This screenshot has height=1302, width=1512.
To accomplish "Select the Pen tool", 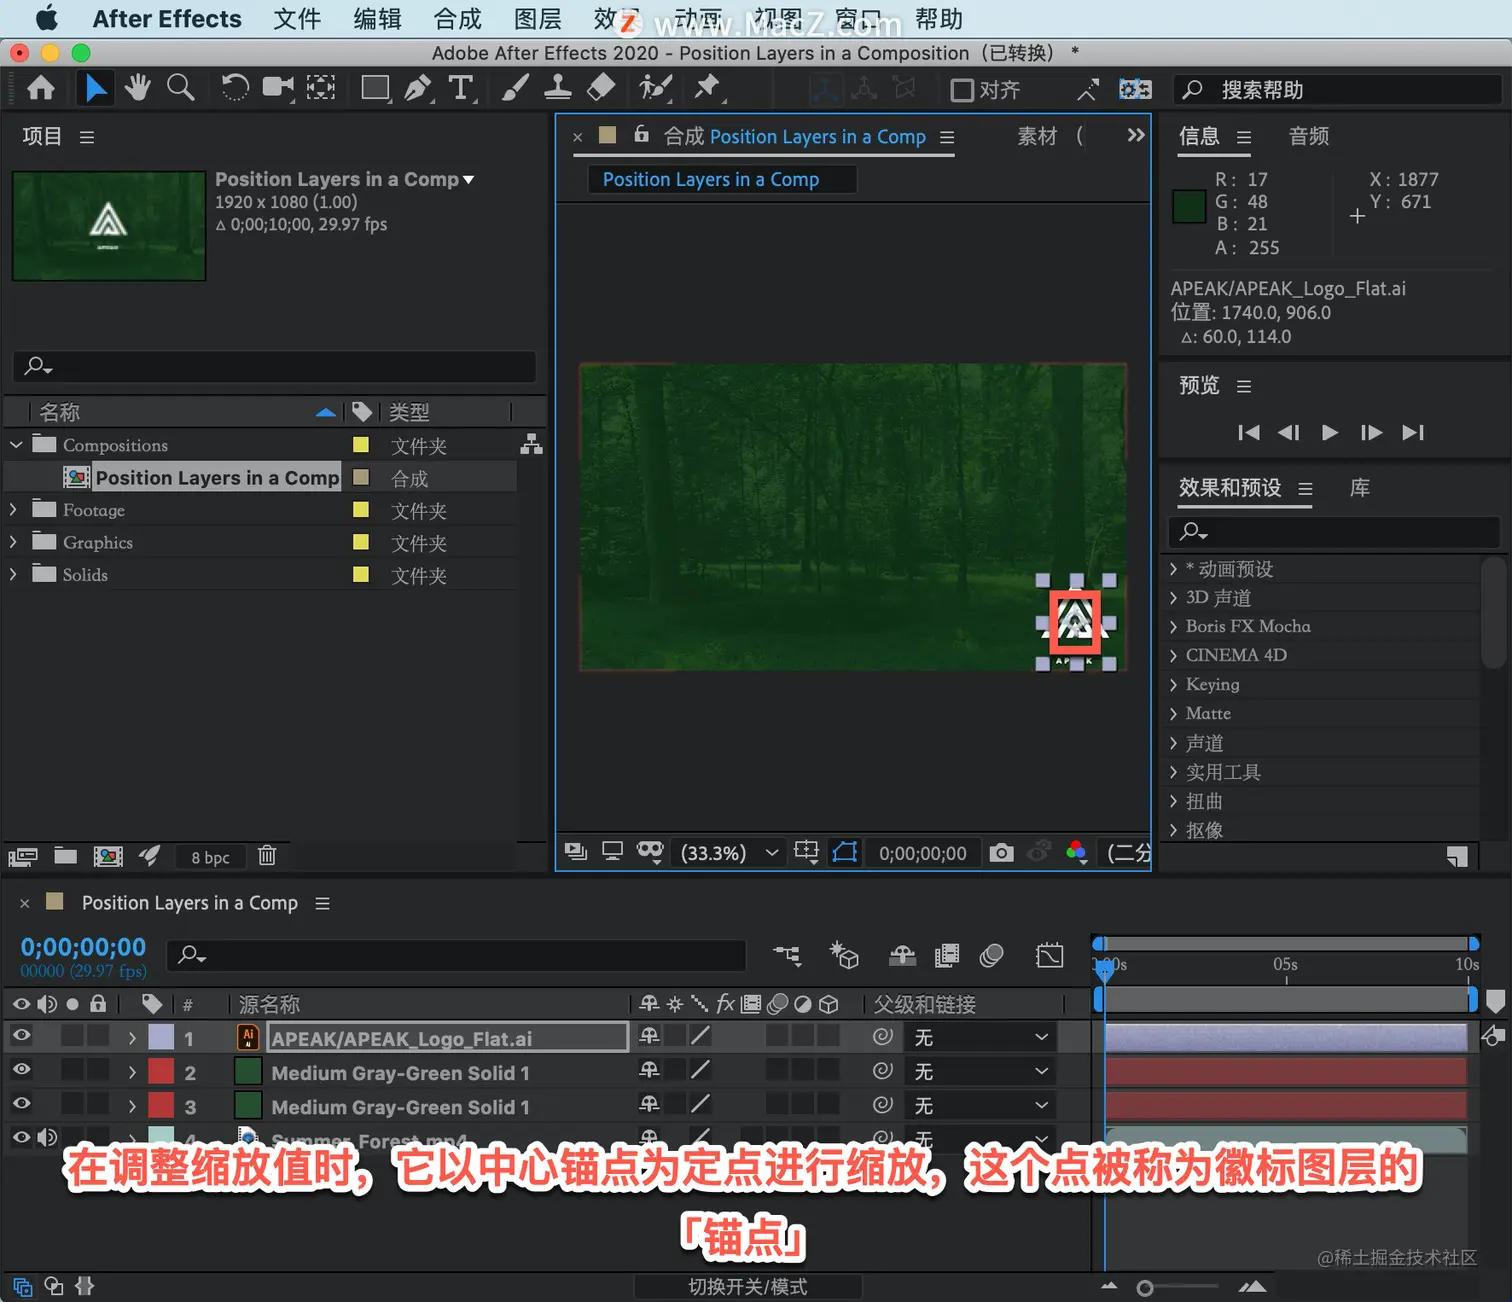I will click(418, 88).
